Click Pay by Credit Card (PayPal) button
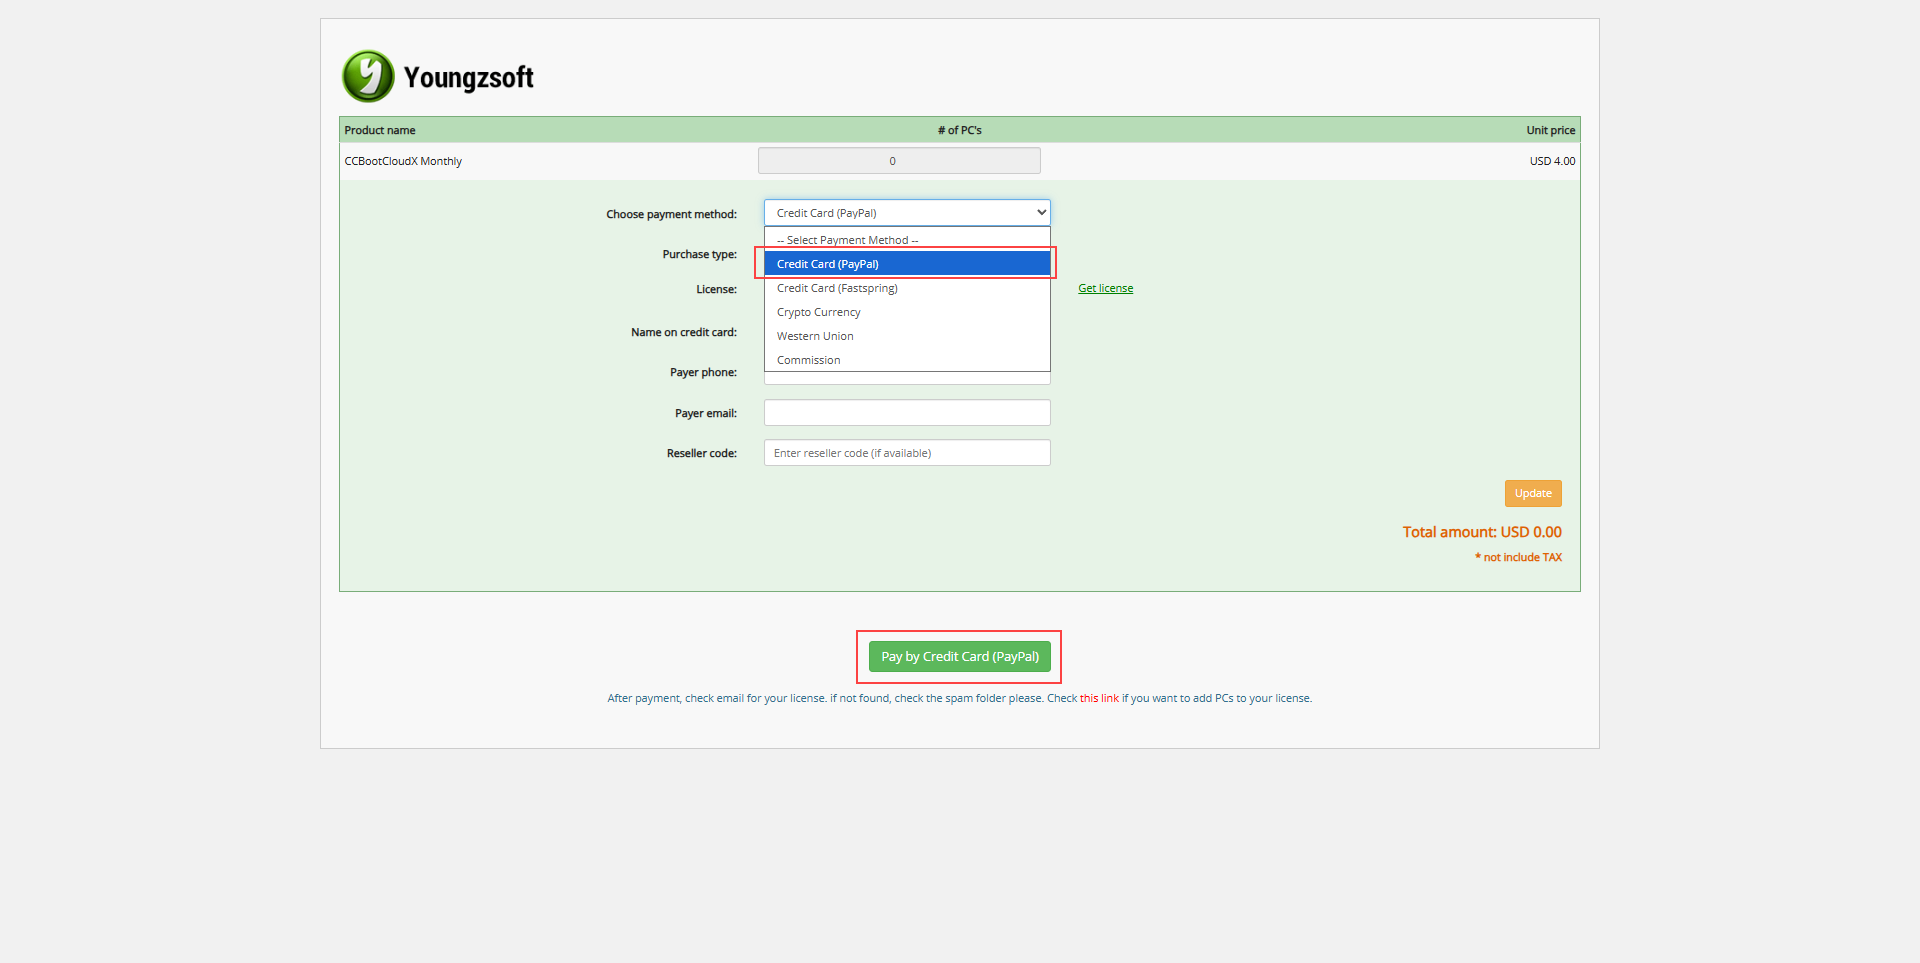The image size is (1920, 963). (x=959, y=657)
